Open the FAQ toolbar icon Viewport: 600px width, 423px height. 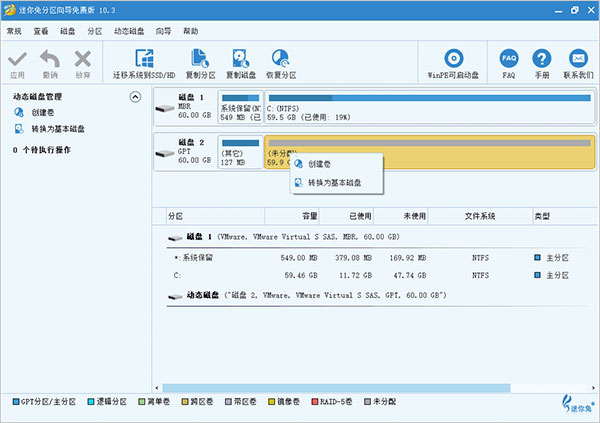point(509,59)
